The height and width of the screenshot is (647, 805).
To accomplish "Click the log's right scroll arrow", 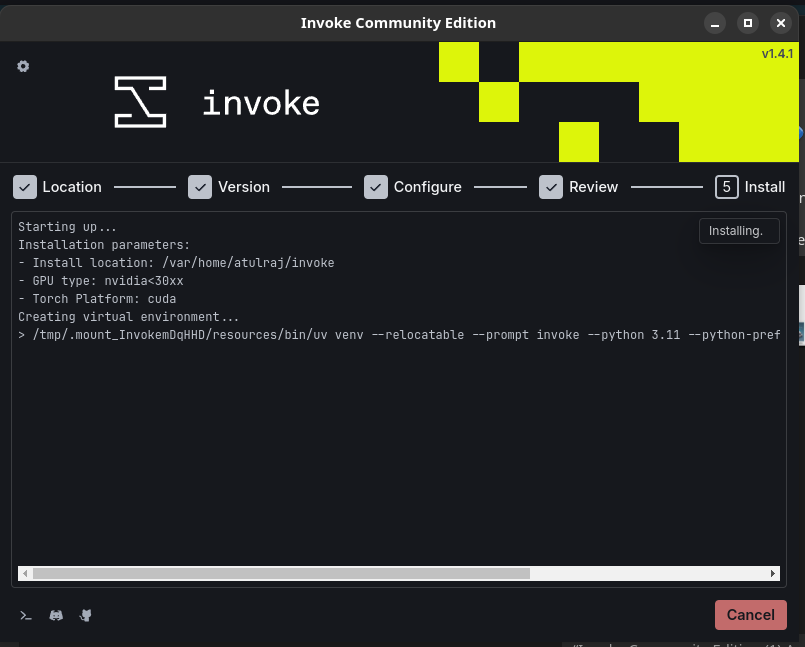I will coord(773,574).
